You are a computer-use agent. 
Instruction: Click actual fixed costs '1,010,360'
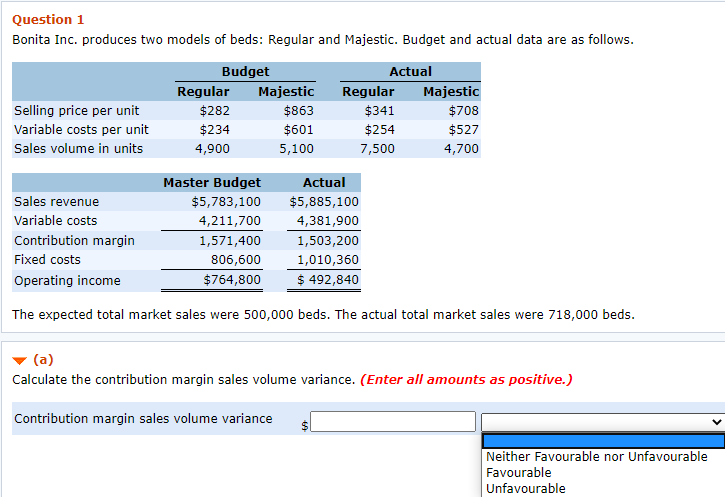pos(328,260)
